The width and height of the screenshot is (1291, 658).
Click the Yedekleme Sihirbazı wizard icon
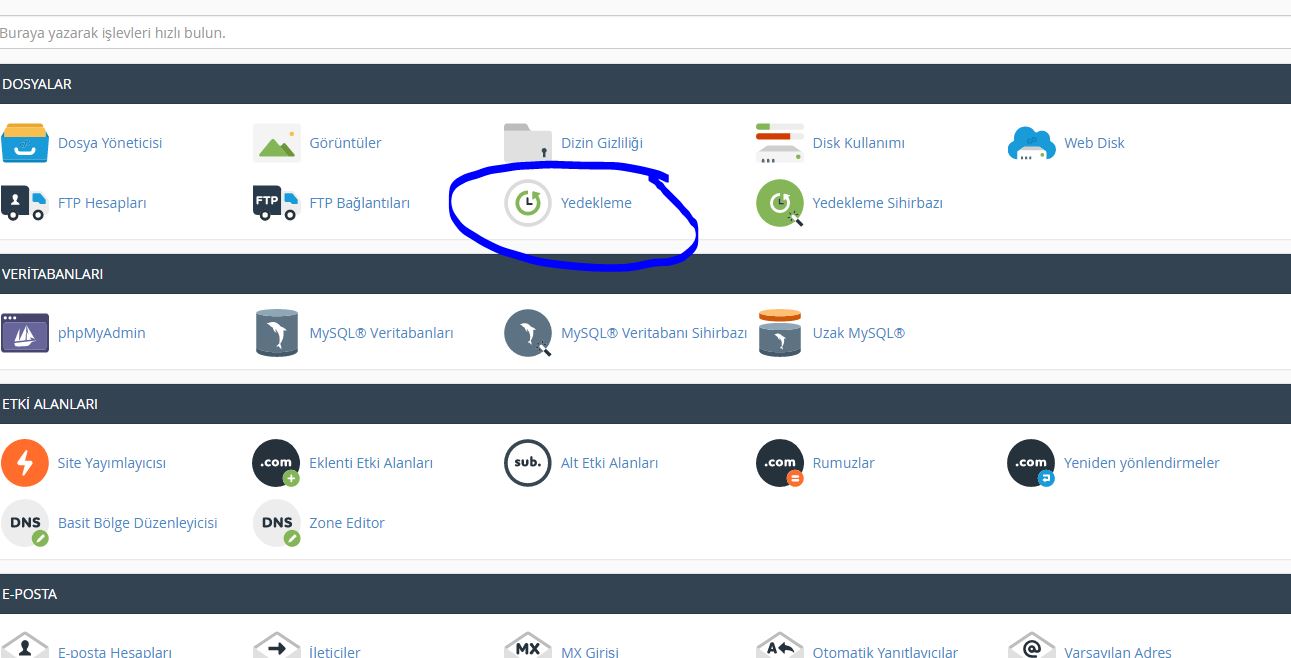point(779,203)
